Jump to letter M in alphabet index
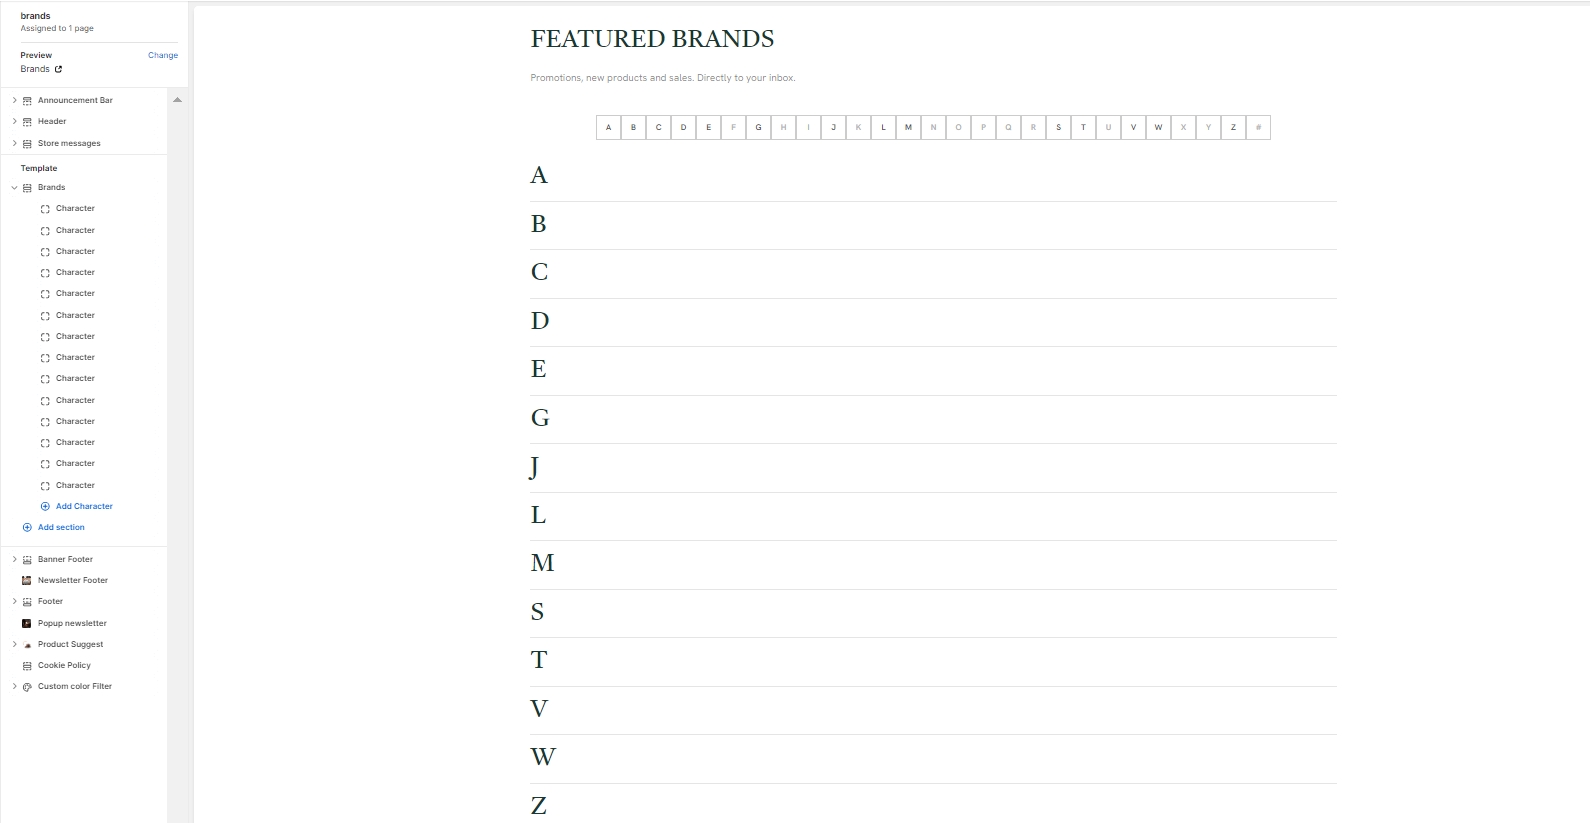Image resolution: width=1590 pixels, height=823 pixels. [x=908, y=127]
